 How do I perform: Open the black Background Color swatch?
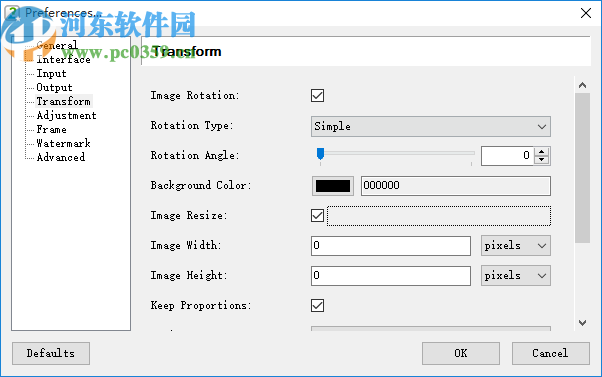pos(333,186)
